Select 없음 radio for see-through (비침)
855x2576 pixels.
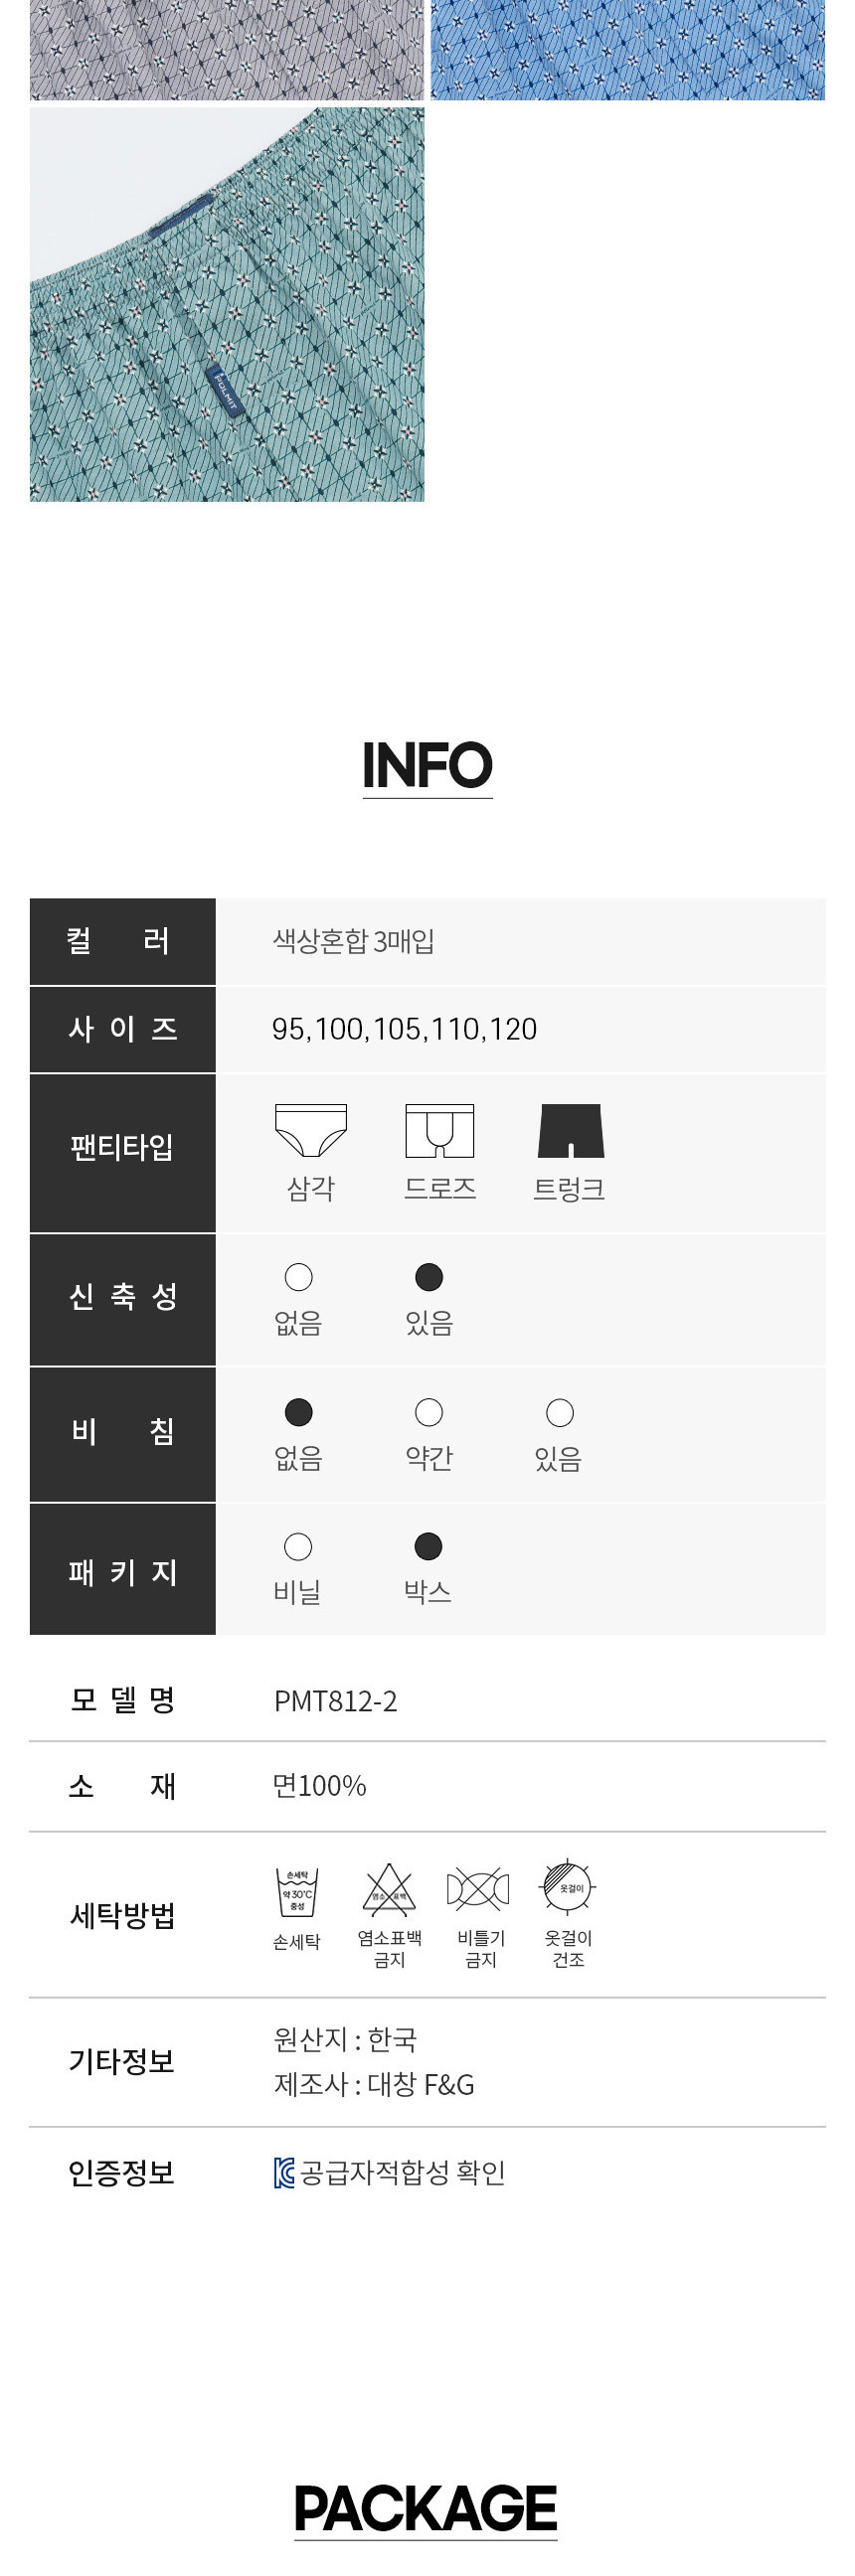click(299, 1413)
